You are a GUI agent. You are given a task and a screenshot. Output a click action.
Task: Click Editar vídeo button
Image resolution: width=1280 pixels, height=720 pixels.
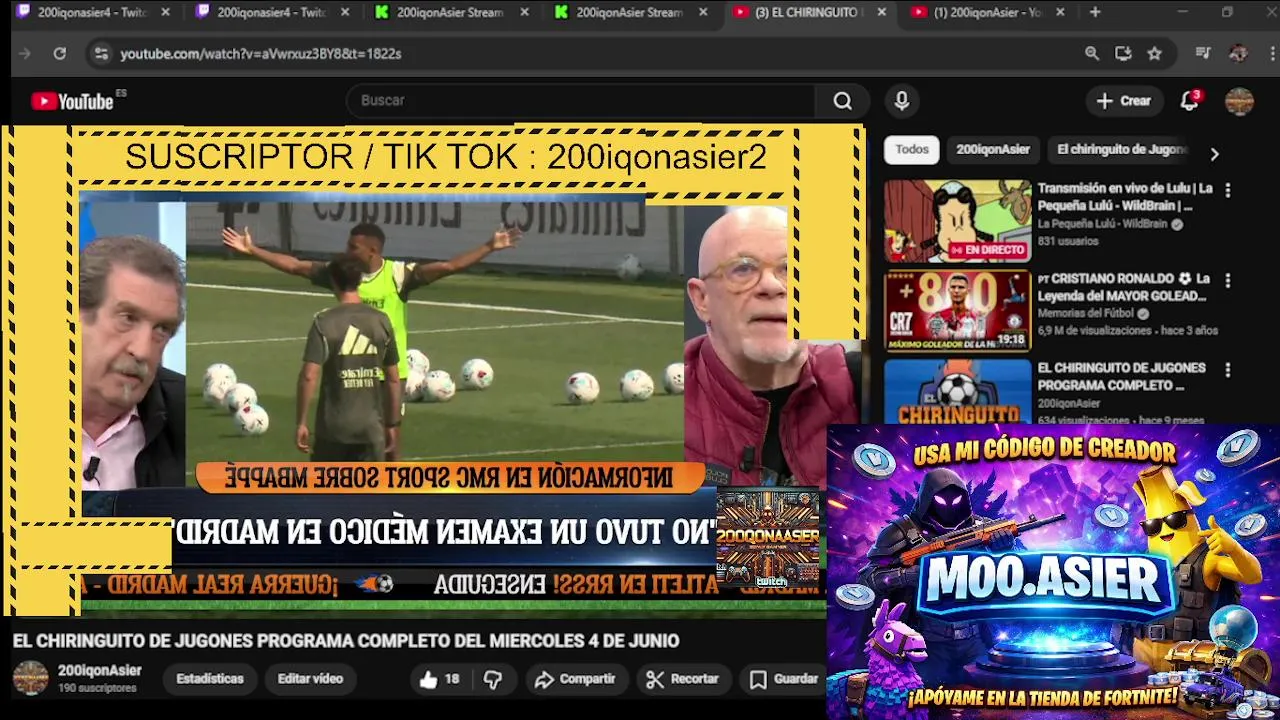(310, 679)
